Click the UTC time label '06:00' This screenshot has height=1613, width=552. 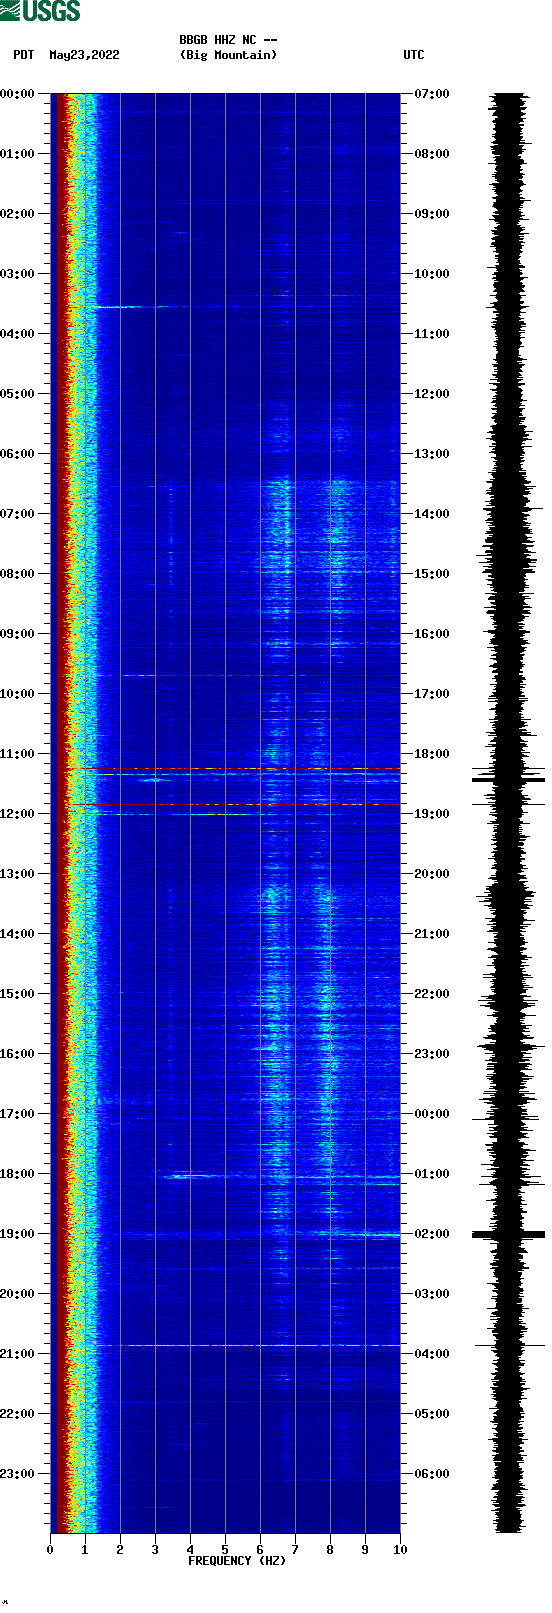432,1474
